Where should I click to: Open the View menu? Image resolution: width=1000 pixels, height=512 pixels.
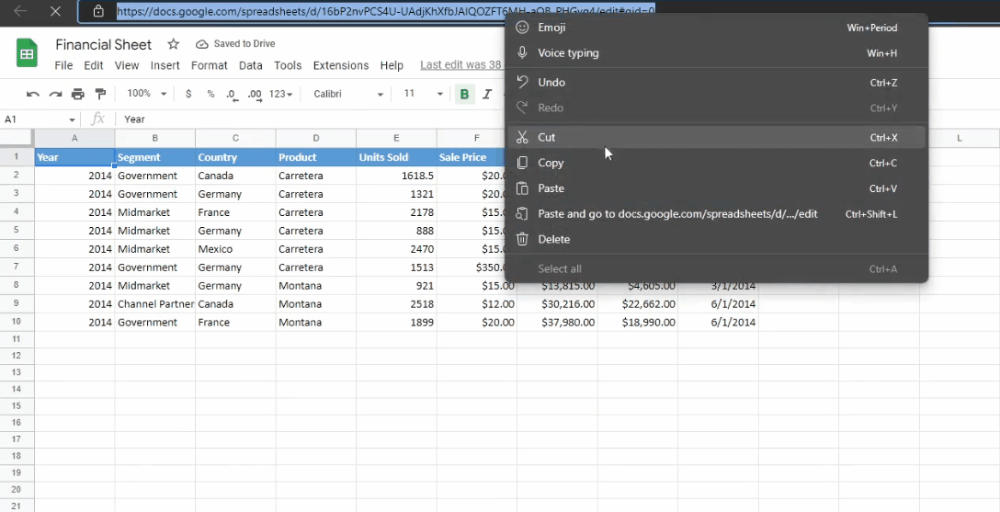127,66
